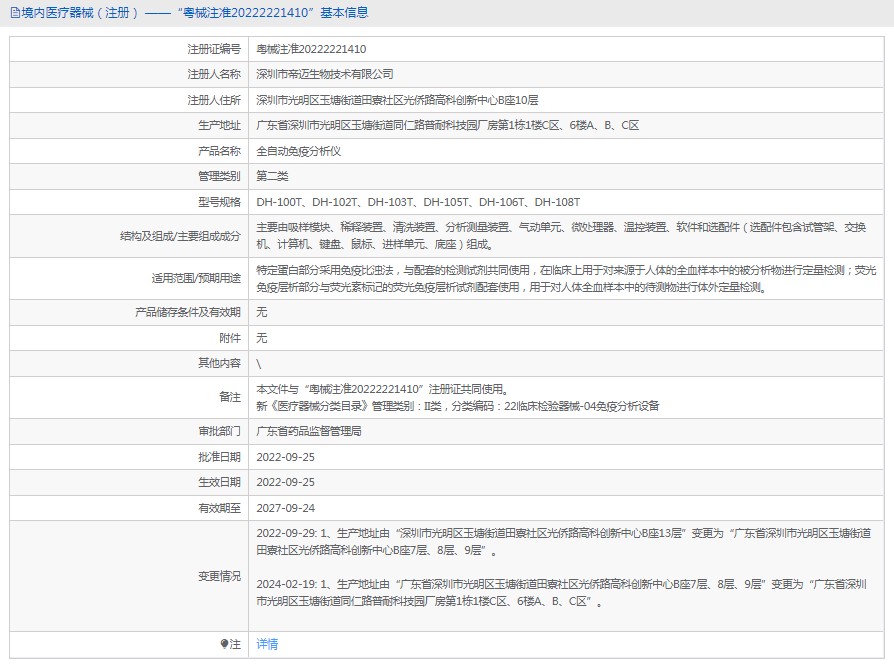Click approval department 广东省药品监督管理局
This screenshot has height=664, width=894.
pos(309,431)
